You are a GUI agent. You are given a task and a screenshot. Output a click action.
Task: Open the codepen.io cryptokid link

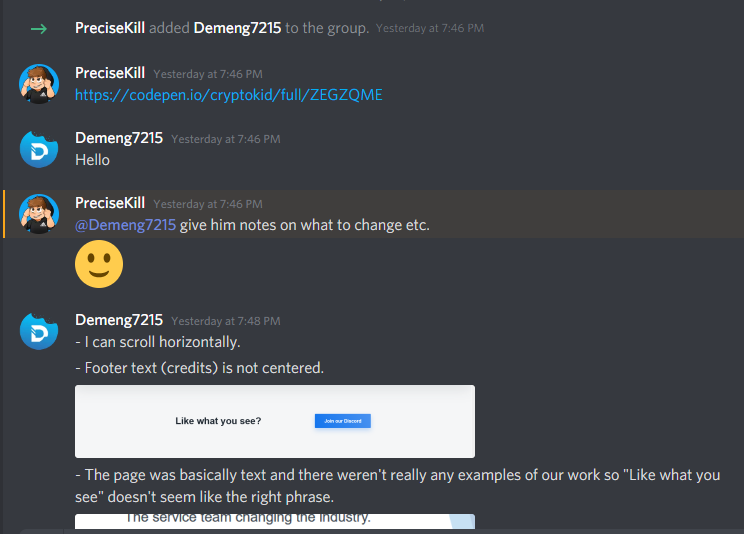(x=229, y=95)
